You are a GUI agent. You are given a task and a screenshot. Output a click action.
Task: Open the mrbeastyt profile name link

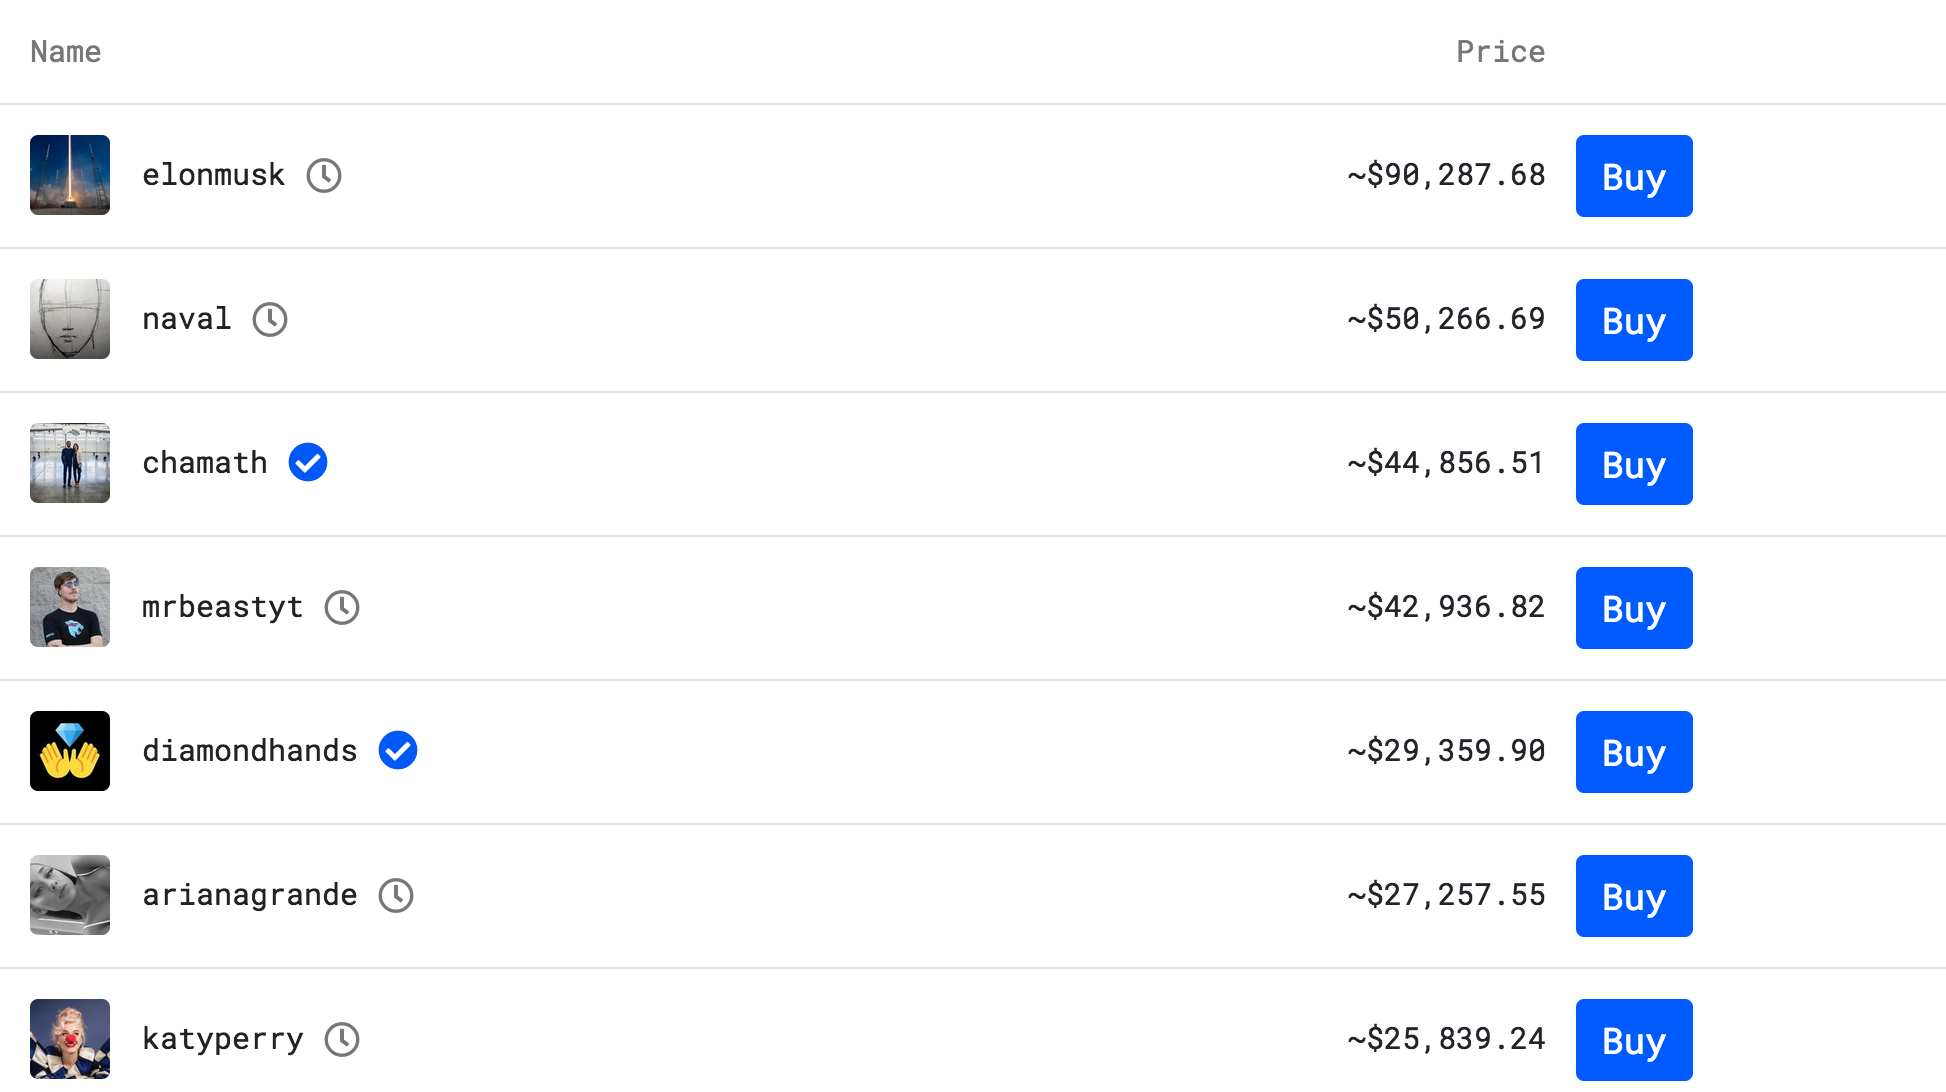[222, 607]
